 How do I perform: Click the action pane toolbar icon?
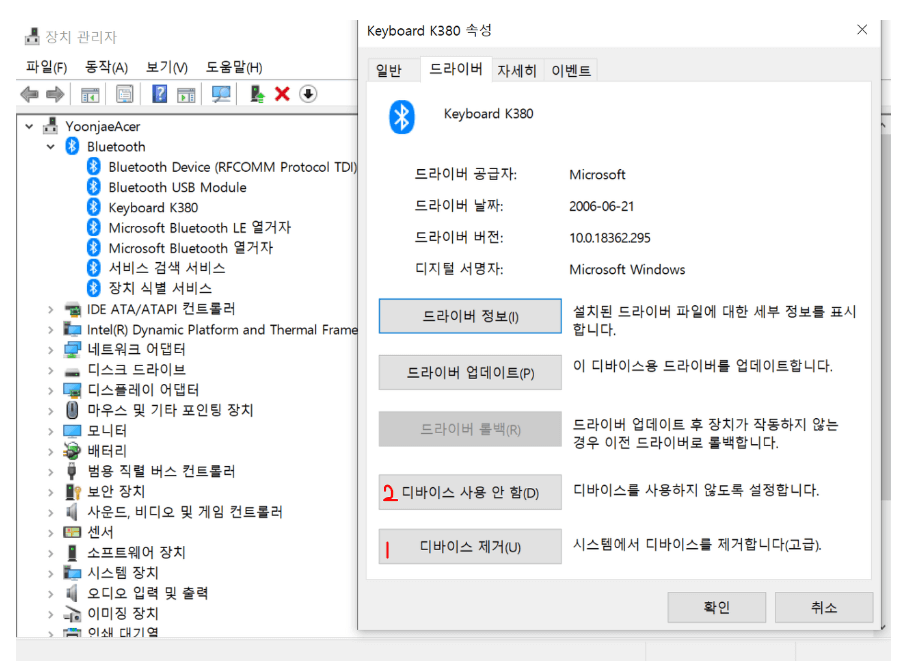[x=186, y=94]
